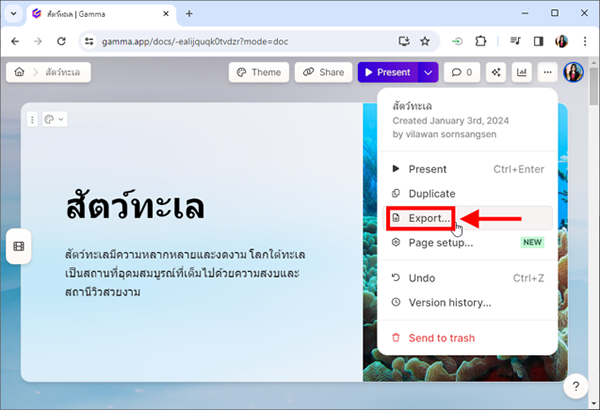Click the Created January 3rd, 2024 text

[450, 121]
